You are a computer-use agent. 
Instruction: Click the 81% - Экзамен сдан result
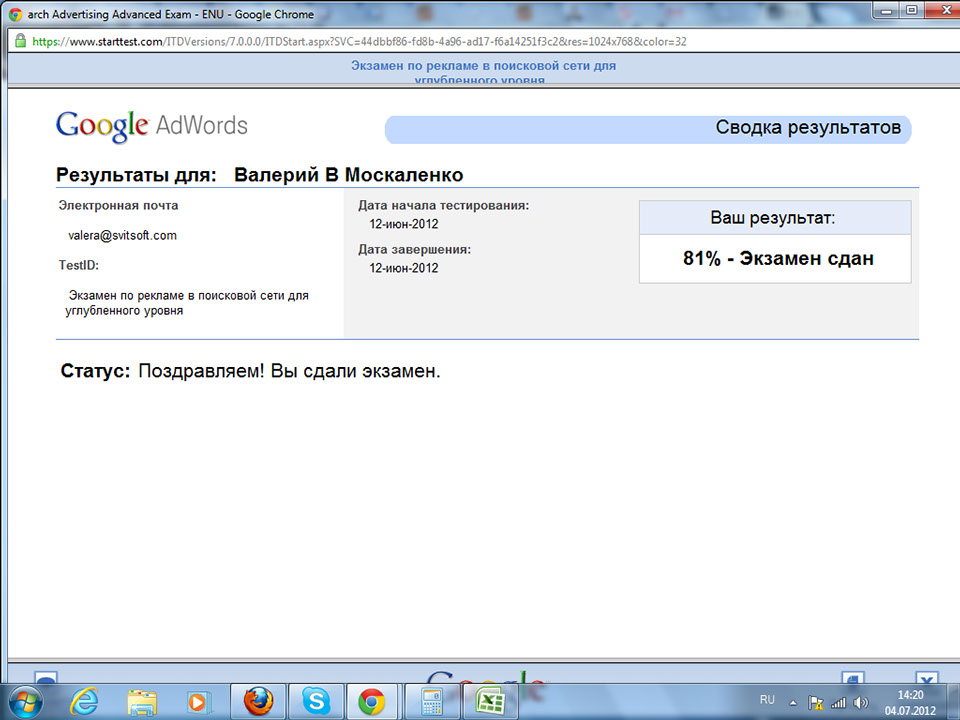(778, 258)
